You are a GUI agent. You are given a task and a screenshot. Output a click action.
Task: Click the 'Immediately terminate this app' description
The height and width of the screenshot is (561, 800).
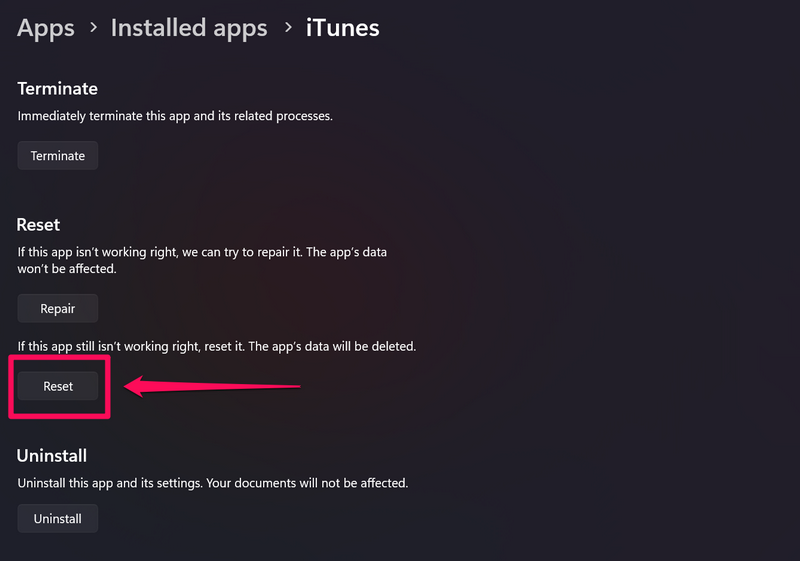coord(175,116)
